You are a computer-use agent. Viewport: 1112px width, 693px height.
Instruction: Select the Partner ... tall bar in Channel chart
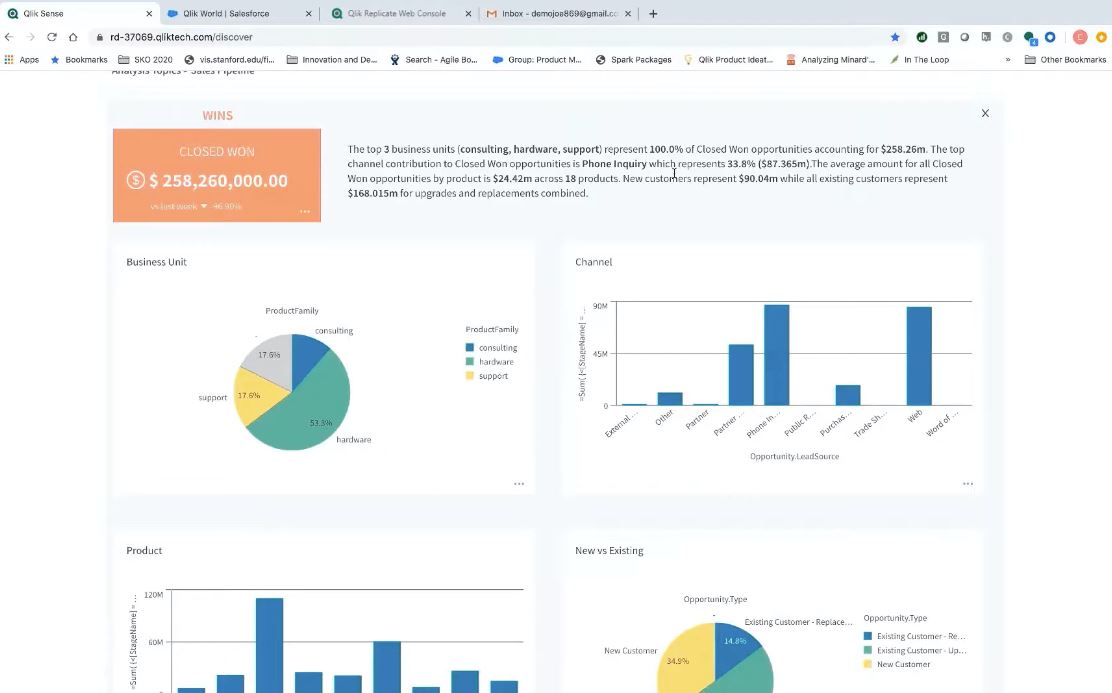coord(741,375)
